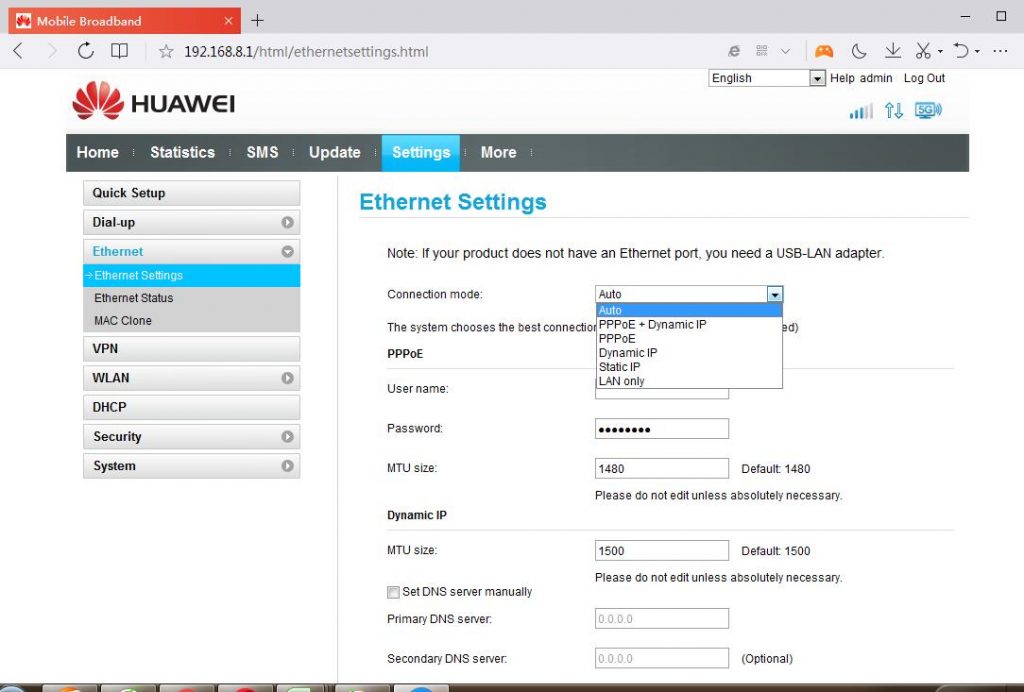Screen dimensions: 1024x692
Task: Open the SMS menu item
Action: coord(262,152)
